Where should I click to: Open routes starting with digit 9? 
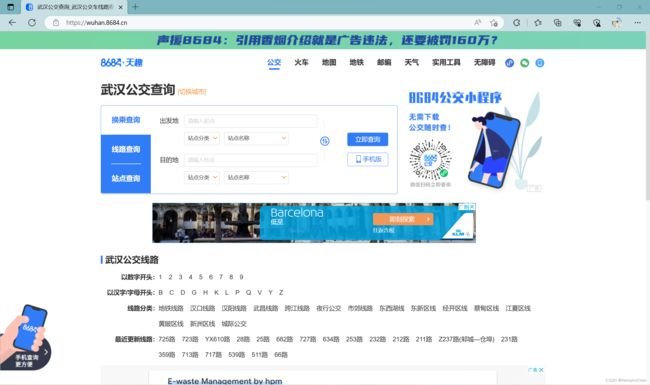(241, 277)
